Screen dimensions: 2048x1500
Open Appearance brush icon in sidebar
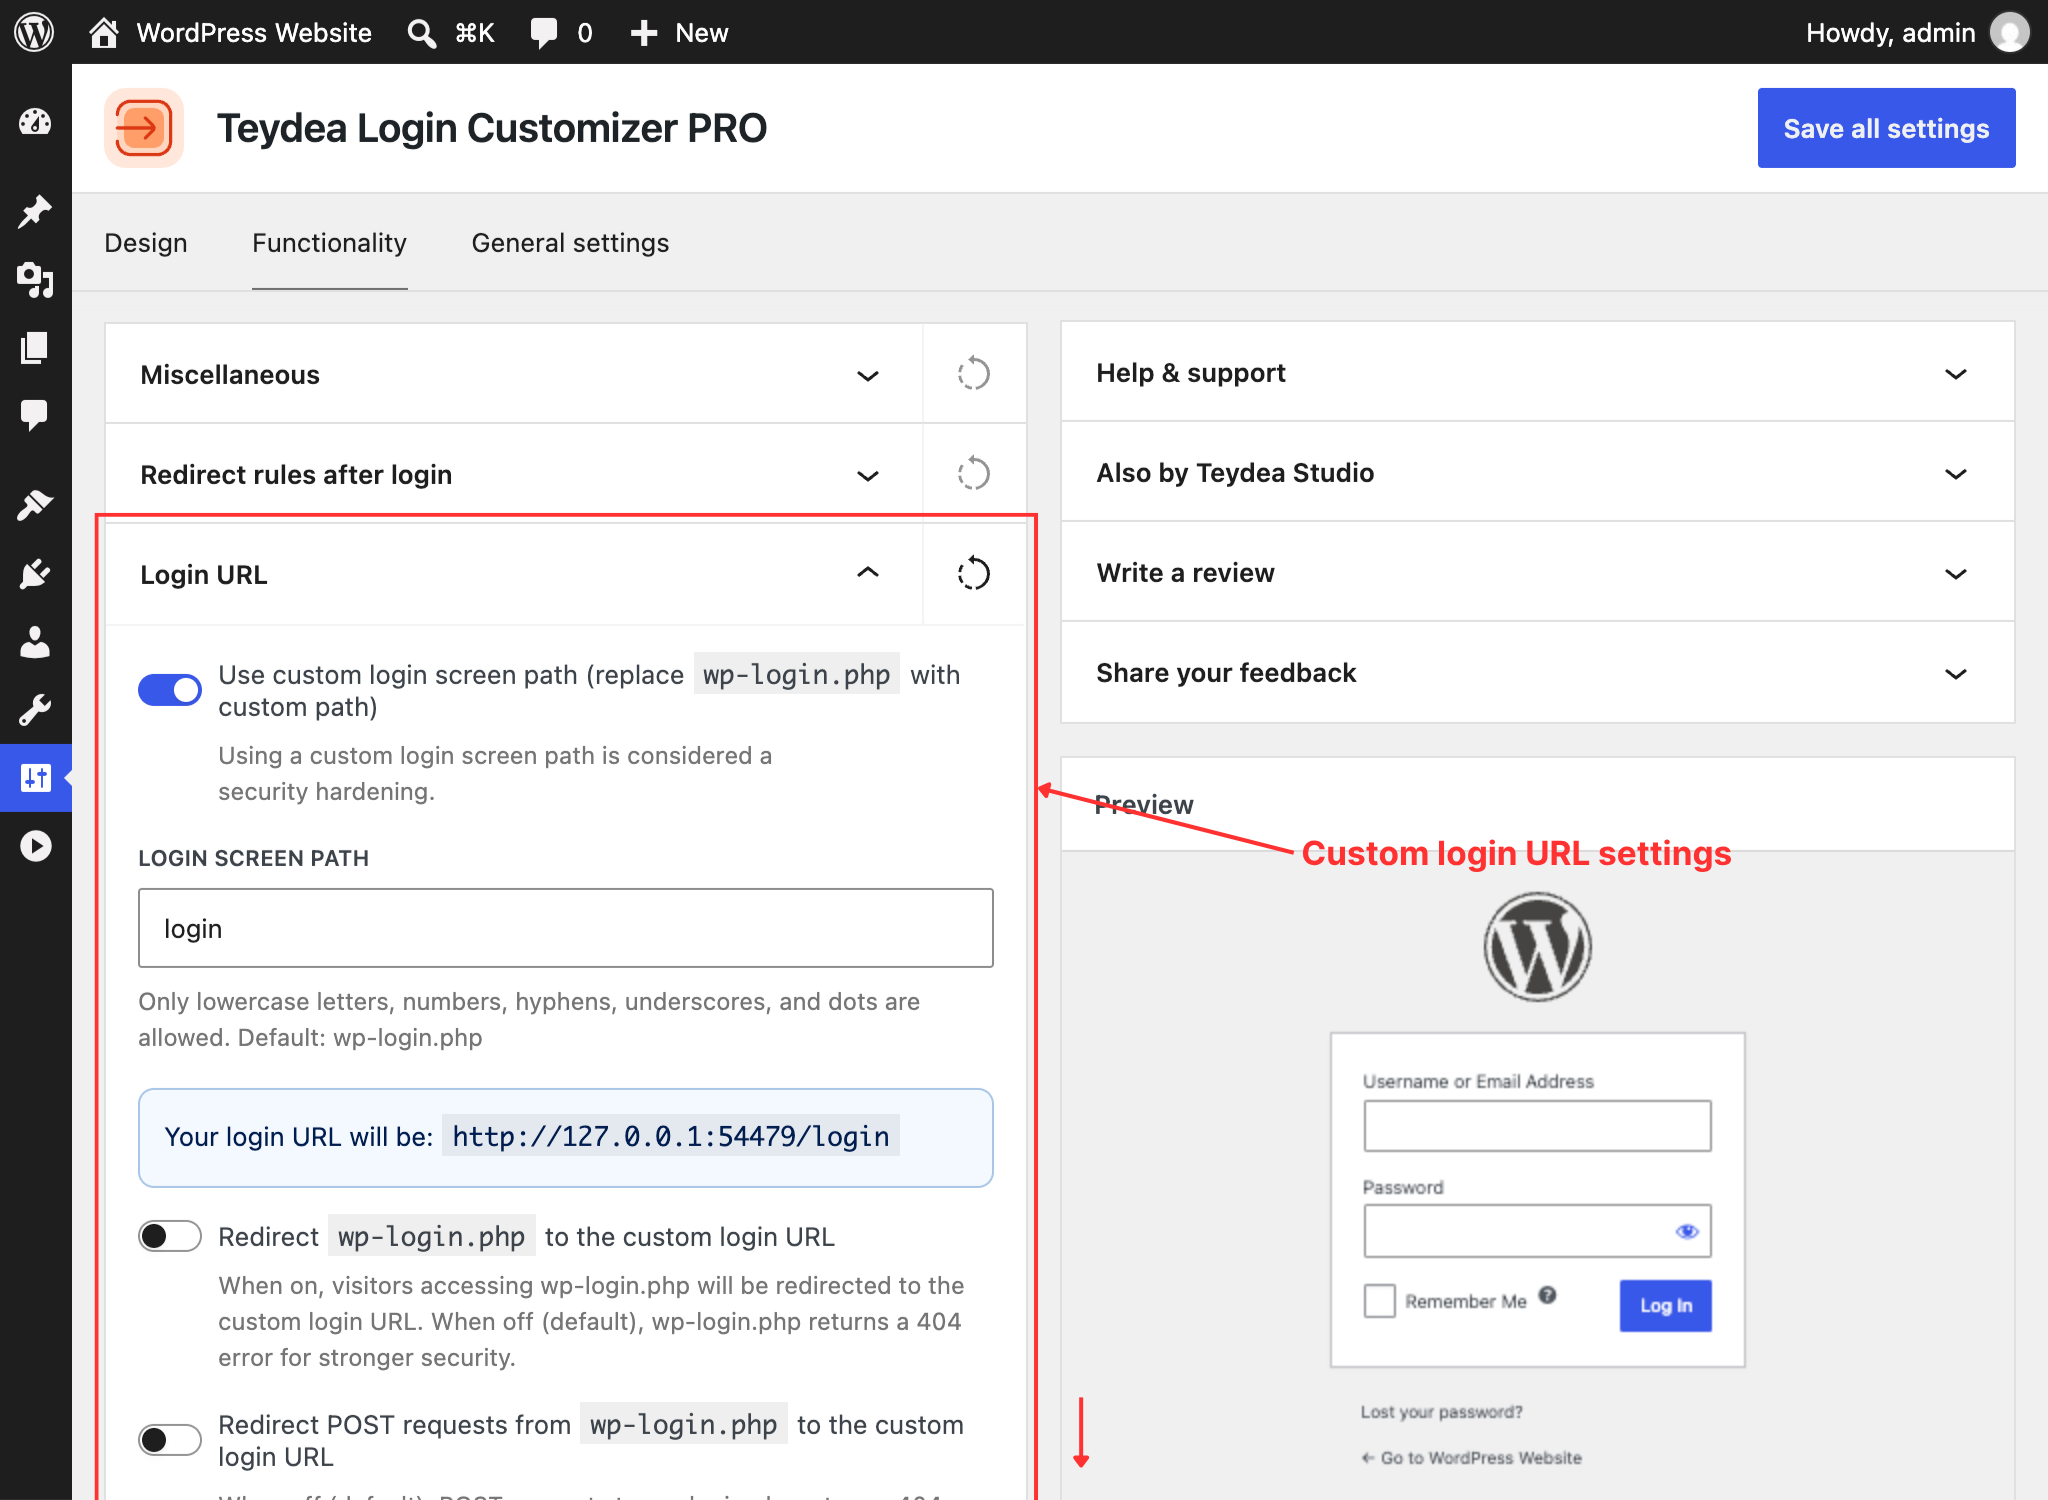35,504
